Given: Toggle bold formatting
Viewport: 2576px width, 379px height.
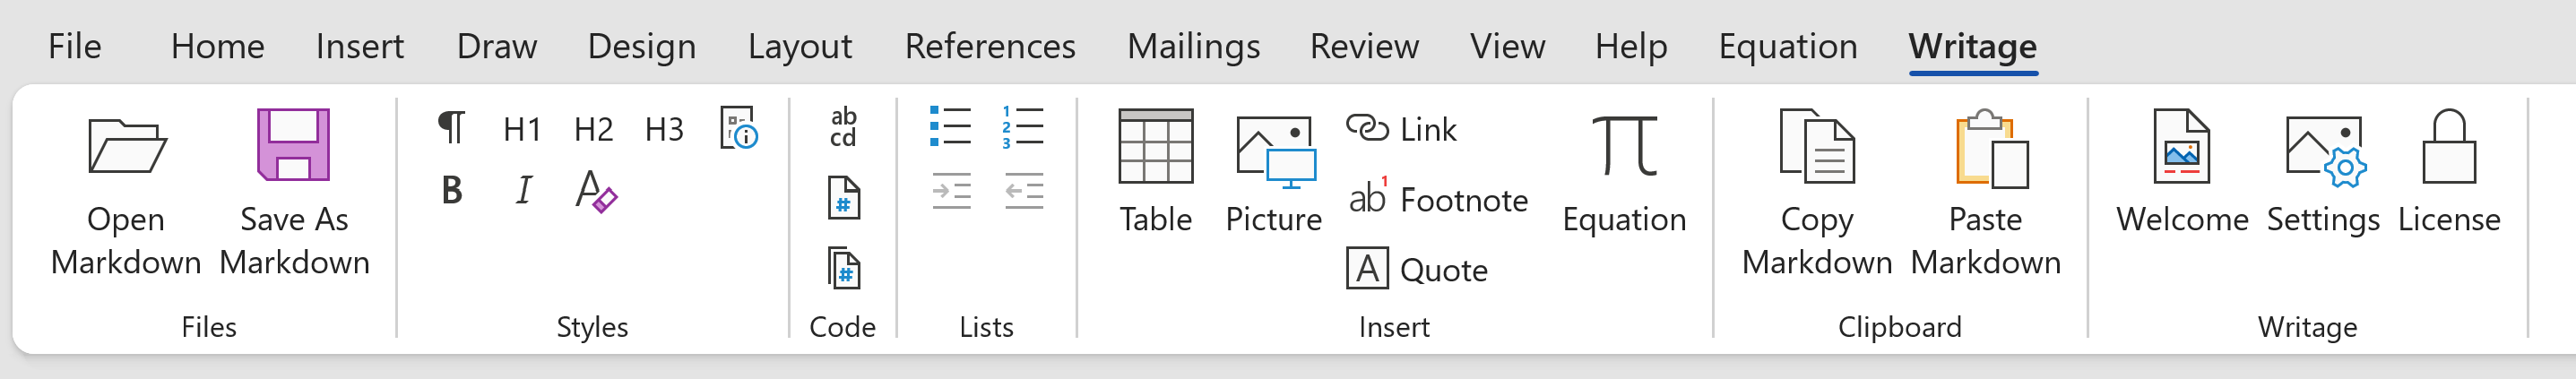Looking at the screenshot, I should point(452,190).
